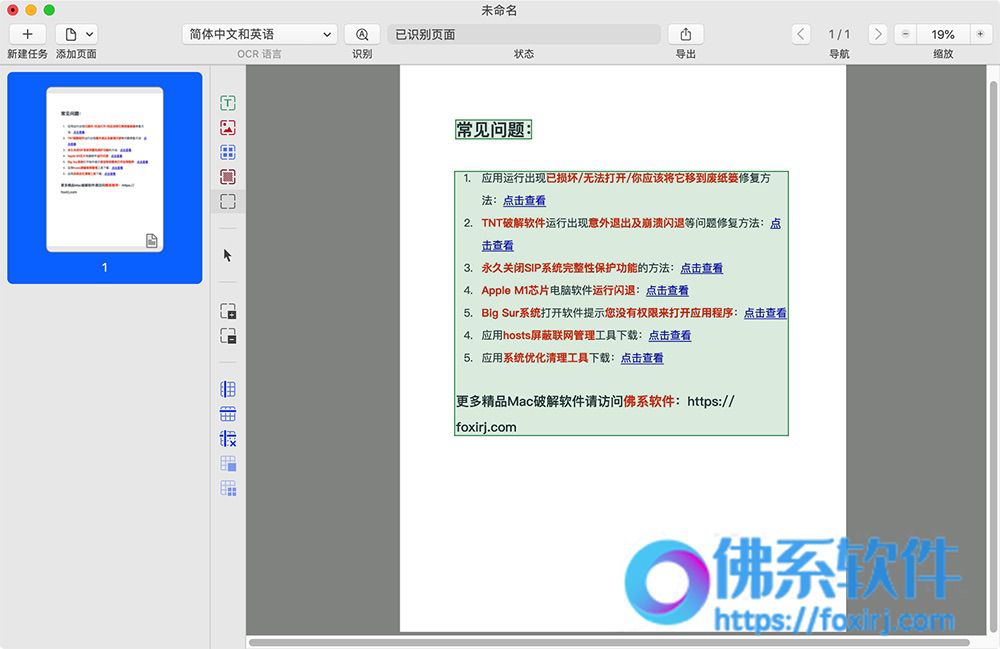Zoom out with the minus button
The width and height of the screenshot is (1000, 649).
click(x=905, y=34)
